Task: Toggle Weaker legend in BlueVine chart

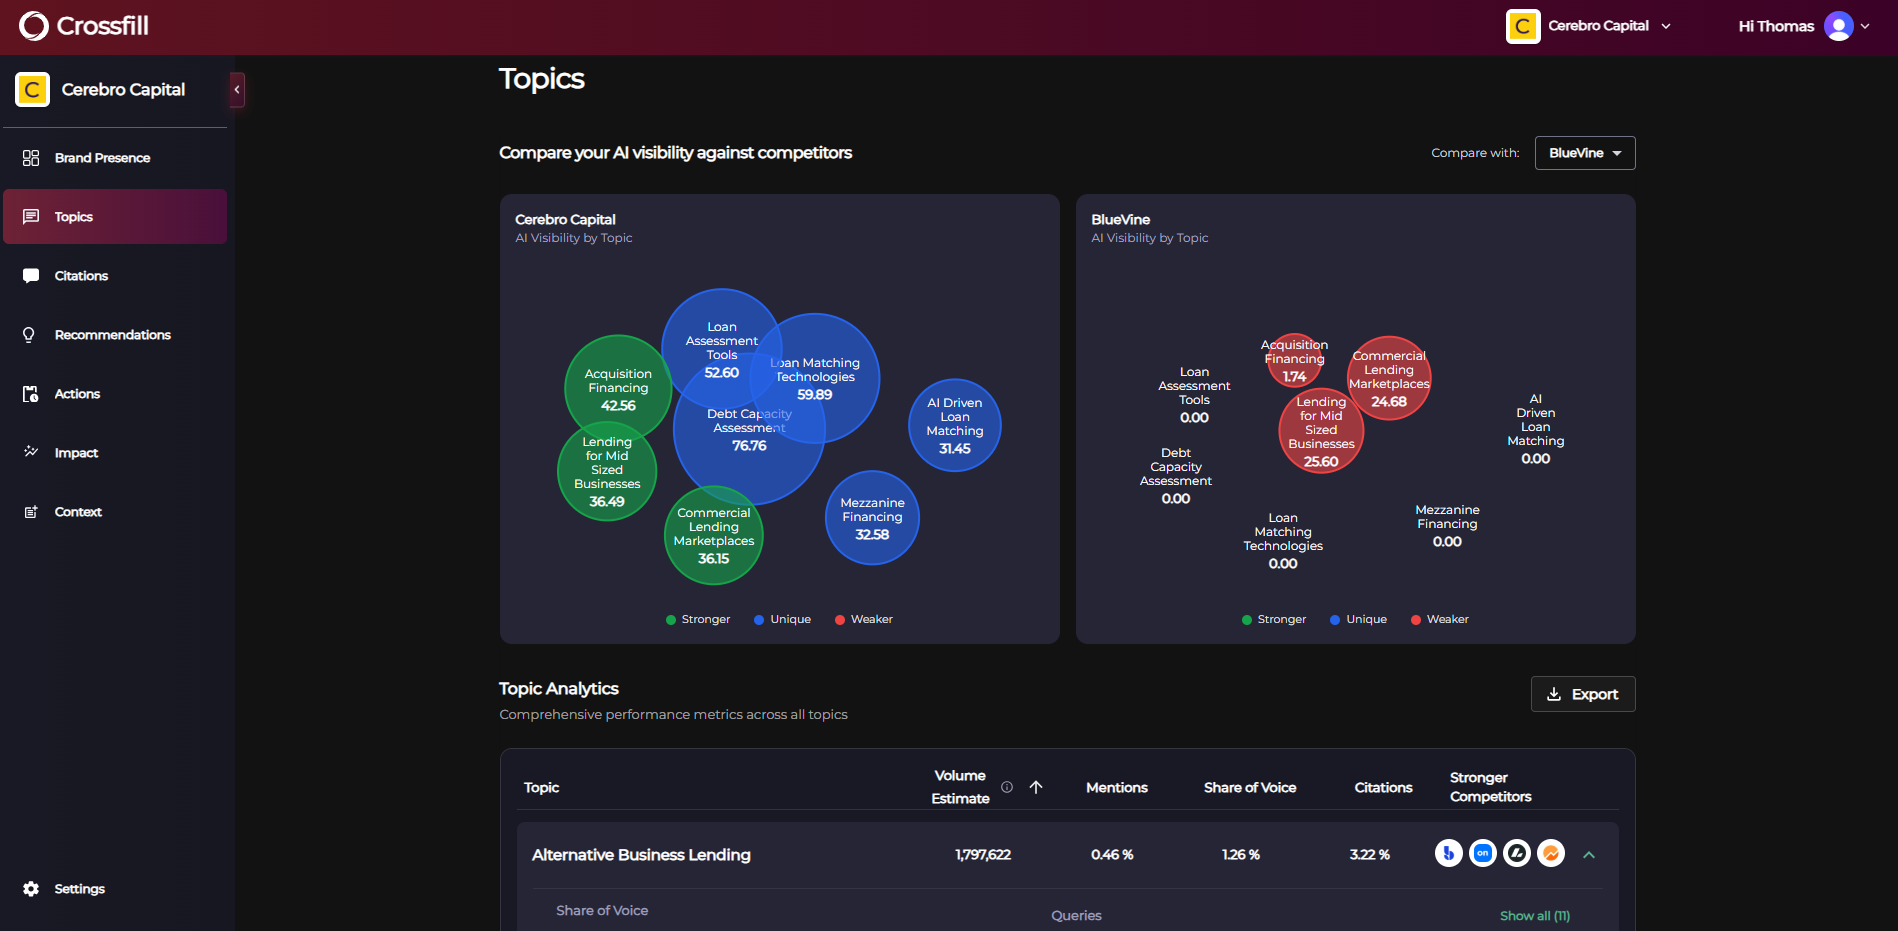Action: pos(1440,620)
